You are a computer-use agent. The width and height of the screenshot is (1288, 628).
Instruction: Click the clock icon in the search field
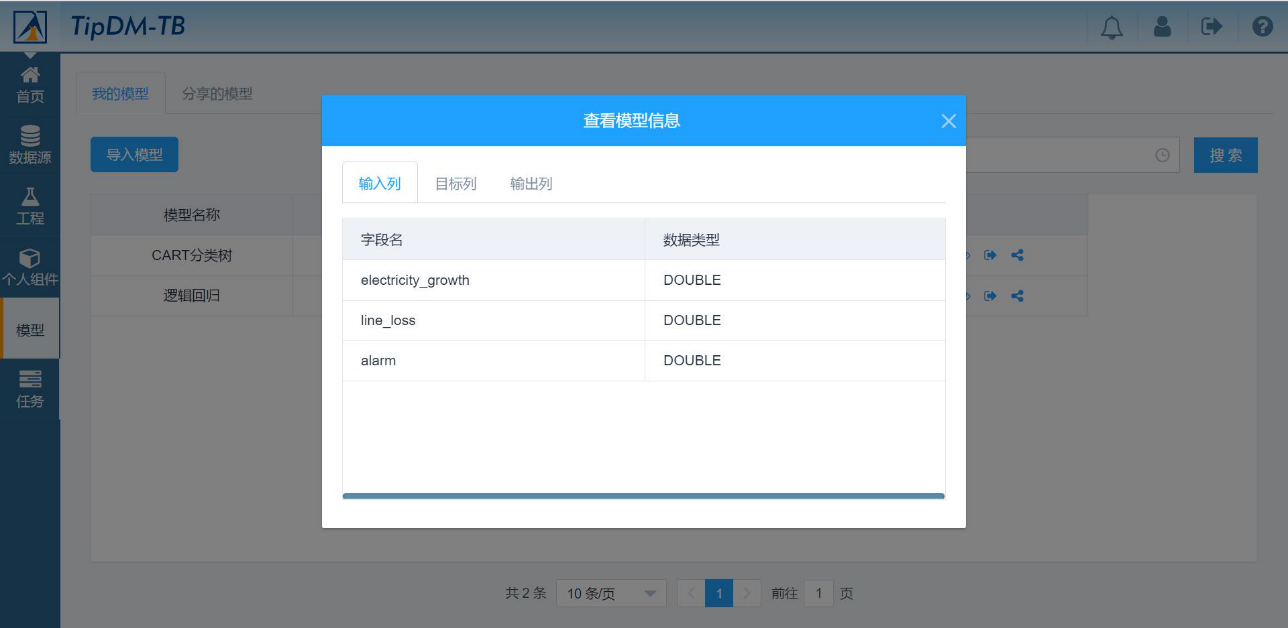(x=1162, y=154)
